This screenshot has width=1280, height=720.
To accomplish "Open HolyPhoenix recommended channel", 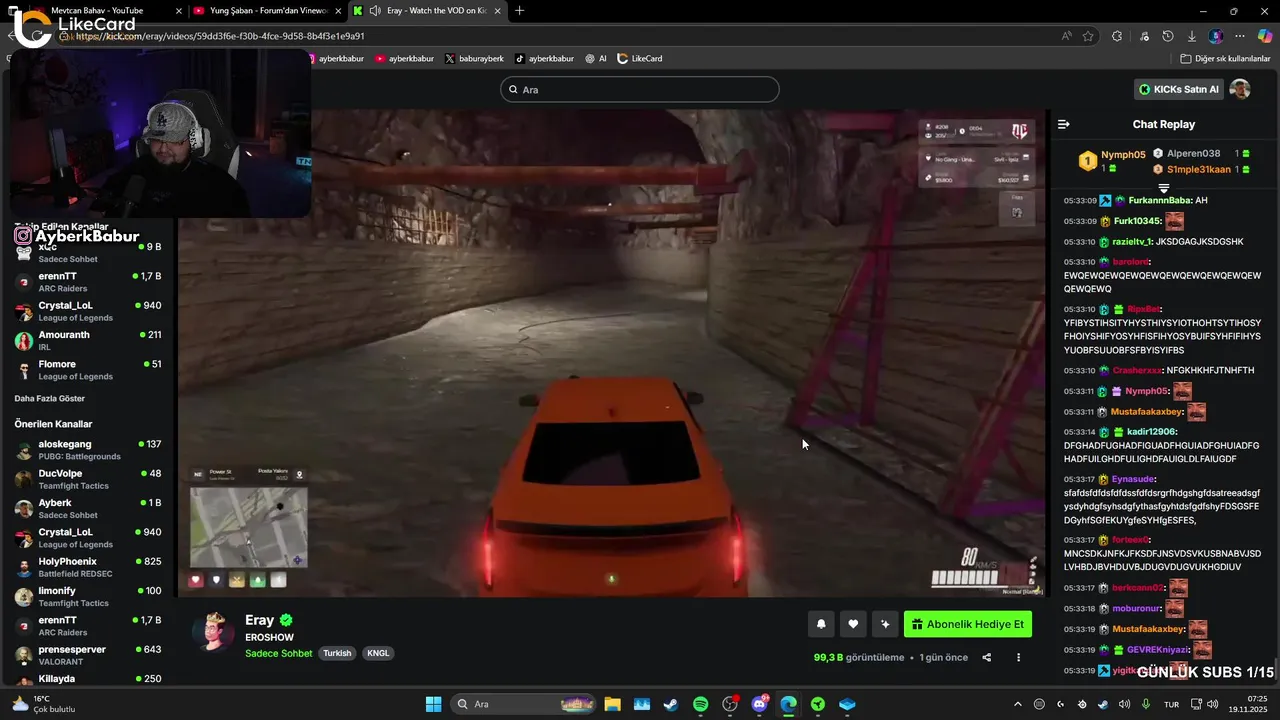I will (x=88, y=567).
